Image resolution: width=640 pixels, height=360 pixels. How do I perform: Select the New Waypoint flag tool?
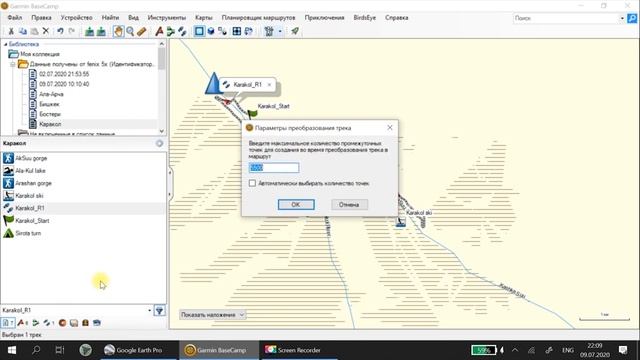pyautogui.click(x=159, y=31)
